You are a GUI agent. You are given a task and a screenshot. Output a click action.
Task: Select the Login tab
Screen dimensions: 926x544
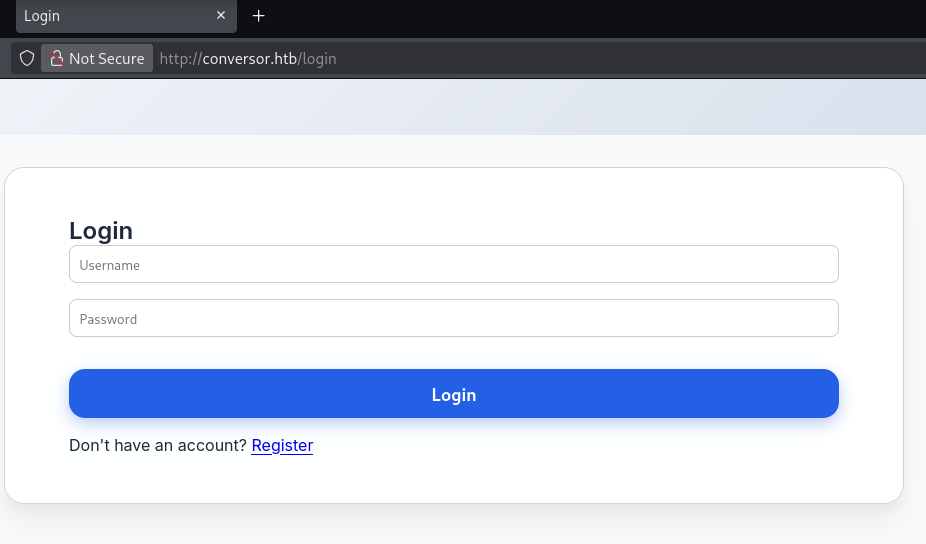tap(110, 16)
